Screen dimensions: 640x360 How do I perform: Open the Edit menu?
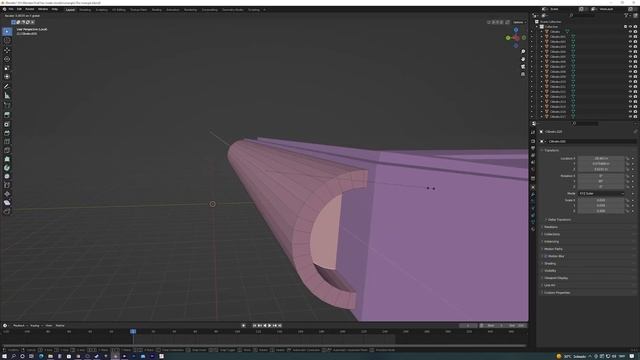pos(19,9)
